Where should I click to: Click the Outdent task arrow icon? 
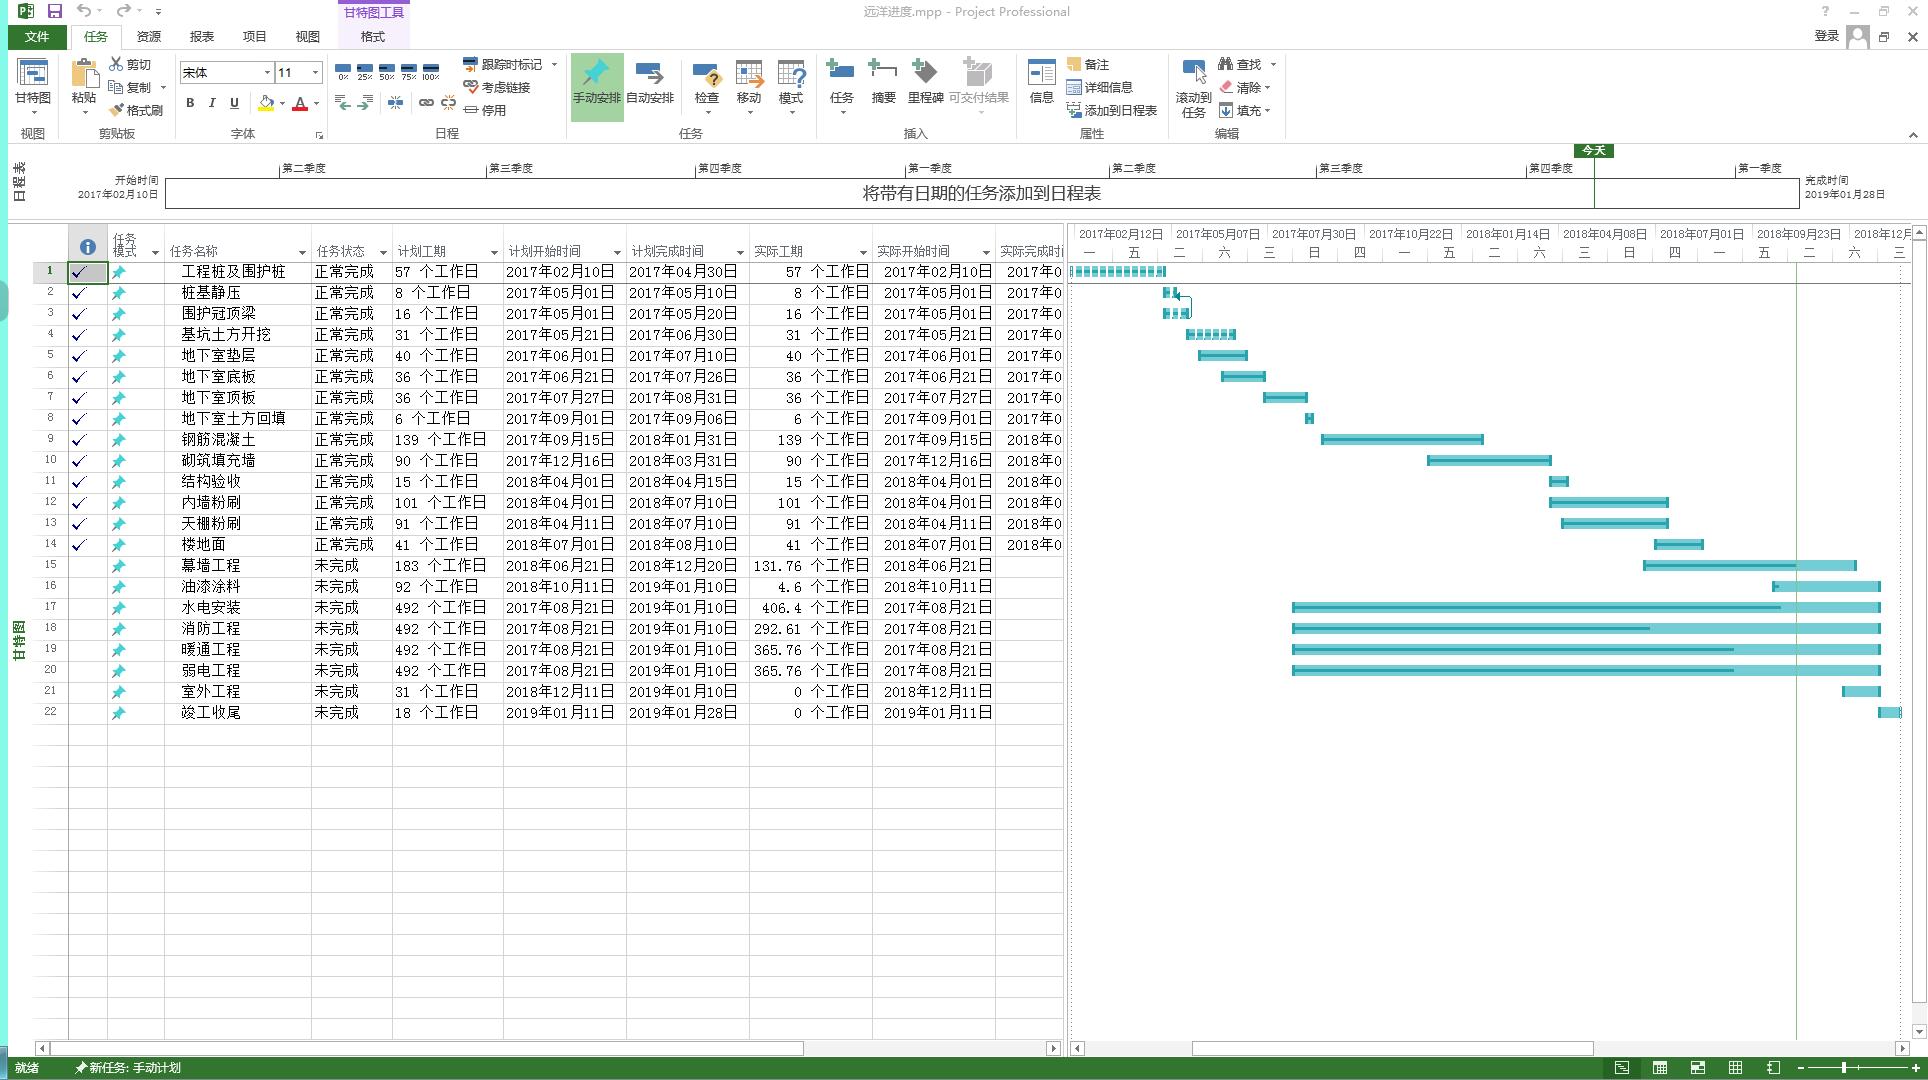(x=343, y=103)
